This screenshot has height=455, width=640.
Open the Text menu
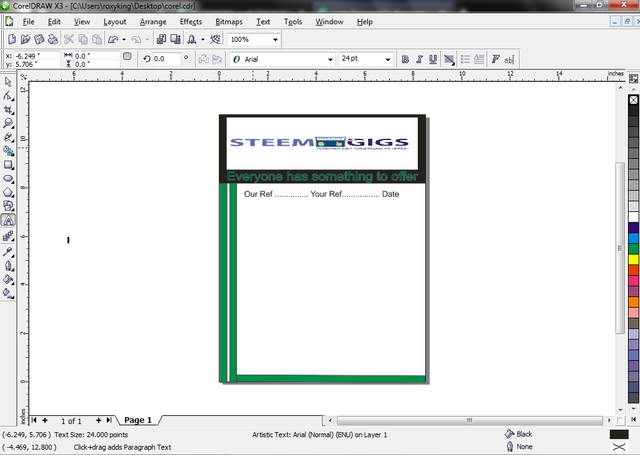263,22
